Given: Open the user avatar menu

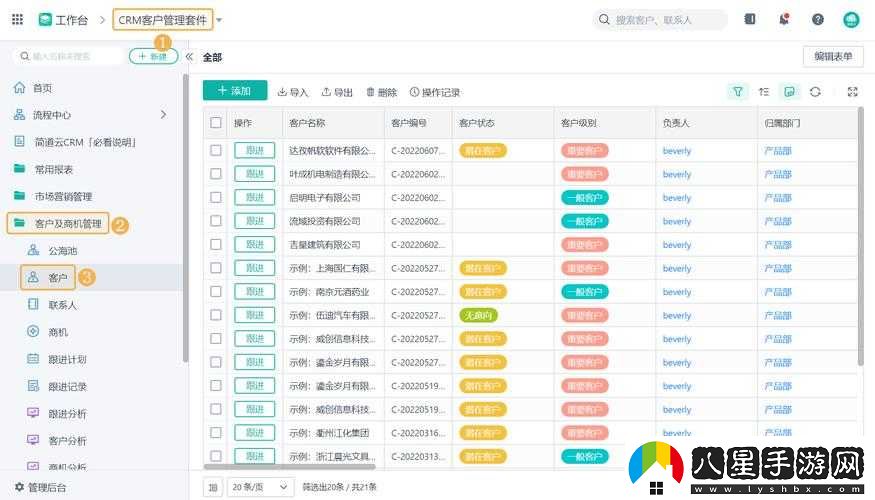Looking at the screenshot, I should point(851,19).
